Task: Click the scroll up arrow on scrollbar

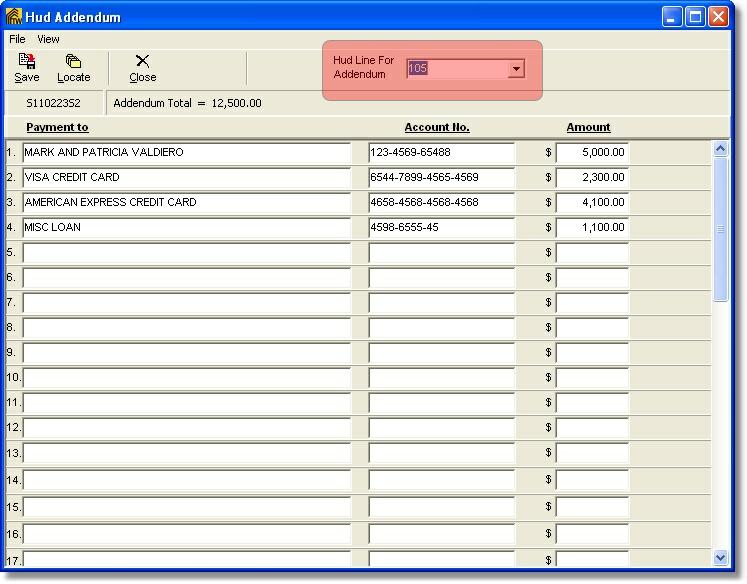Action: (x=721, y=148)
